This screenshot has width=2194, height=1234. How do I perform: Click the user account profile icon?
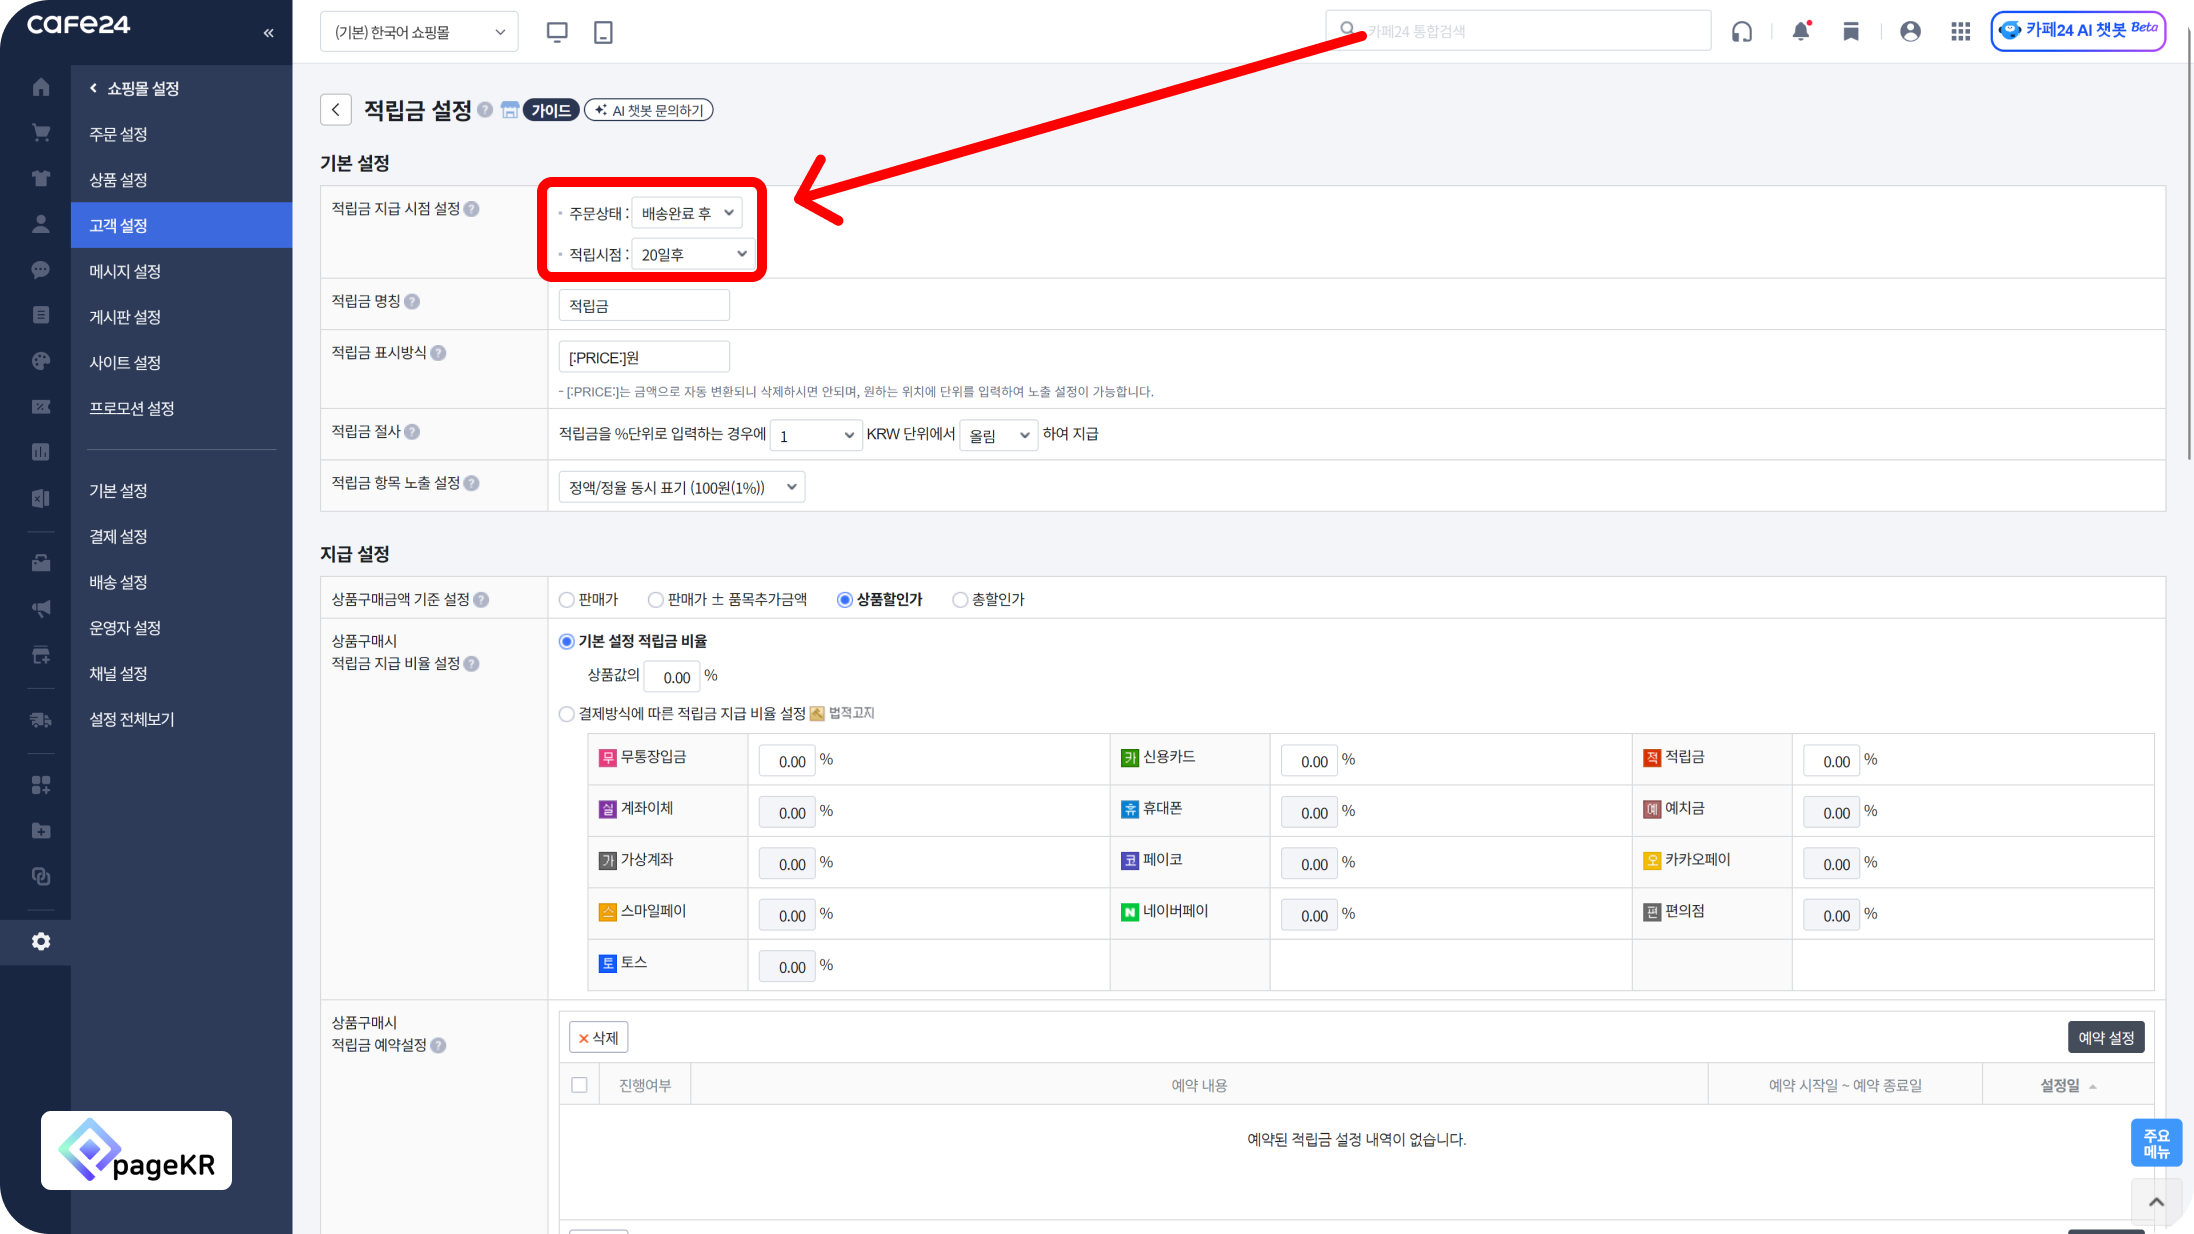pyautogui.click(x=1910, y=32)
